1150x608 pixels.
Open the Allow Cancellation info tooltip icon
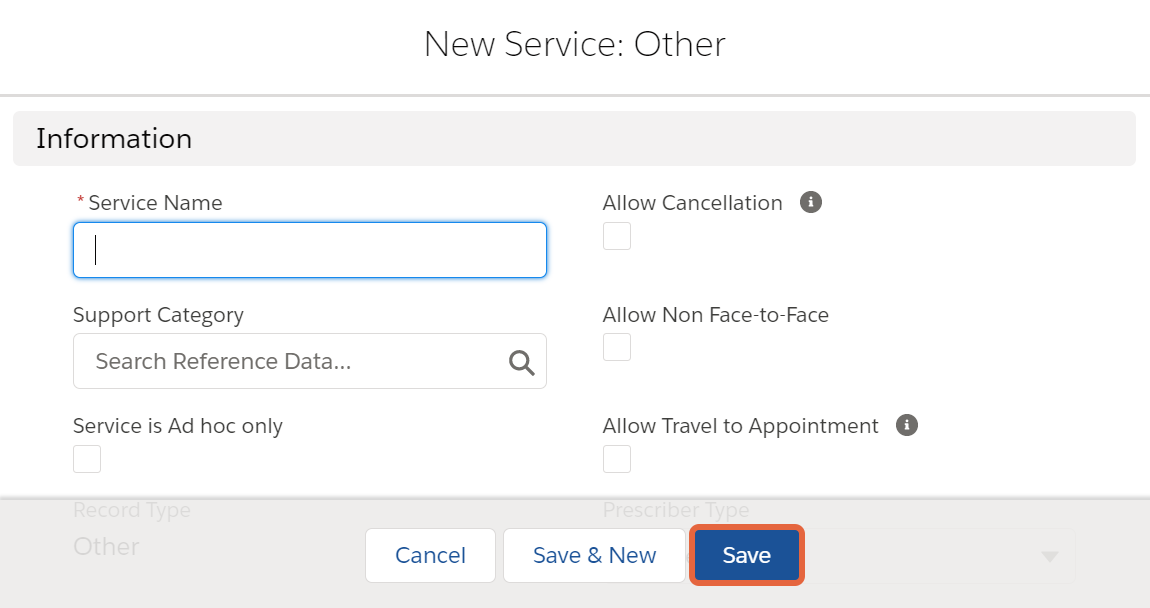(x=810, y=202)
